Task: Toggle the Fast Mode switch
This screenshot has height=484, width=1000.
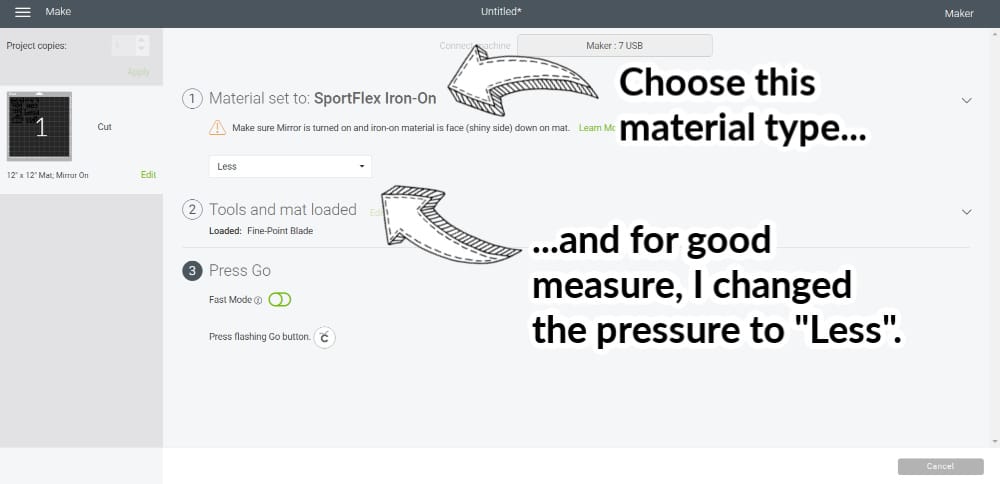Action: tap(279, 300)
